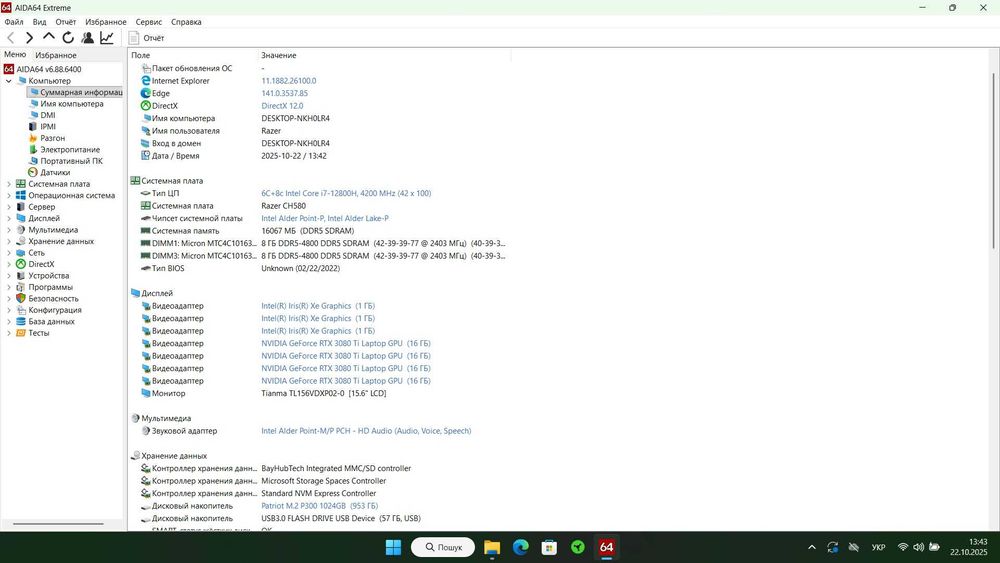
Task: Open the Internet Explorer version link 11.1882.26100.0
Action: pyautogui.click(x=288, y=81)
